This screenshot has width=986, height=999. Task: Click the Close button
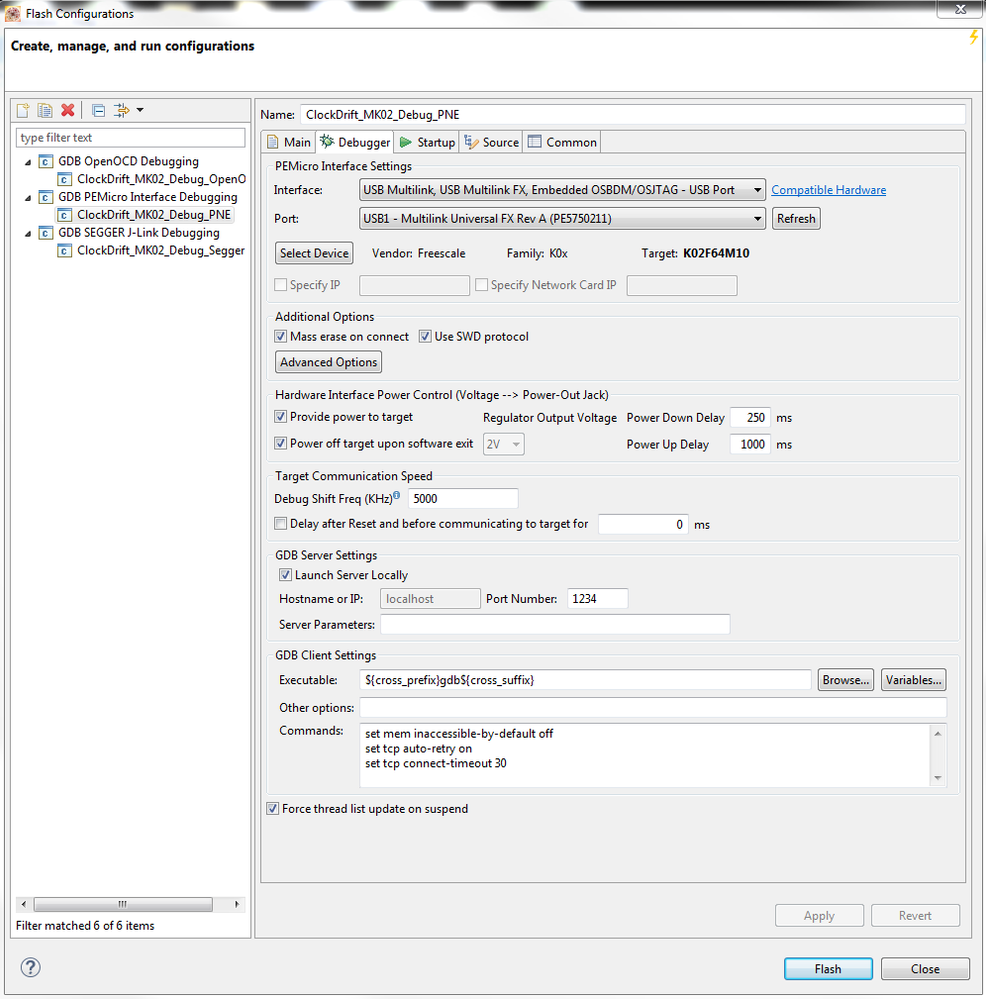click(x=925, y=968)
